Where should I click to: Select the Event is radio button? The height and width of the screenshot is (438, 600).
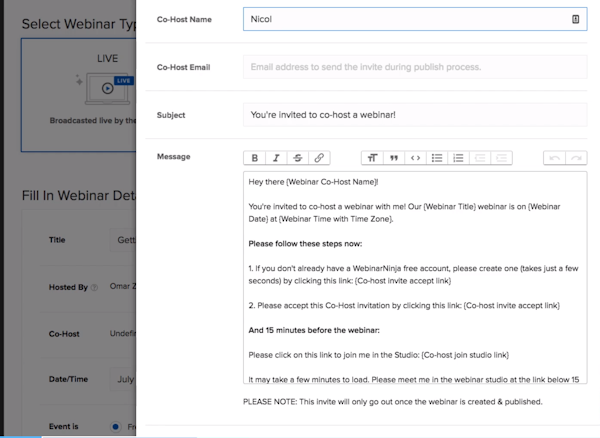115,426
